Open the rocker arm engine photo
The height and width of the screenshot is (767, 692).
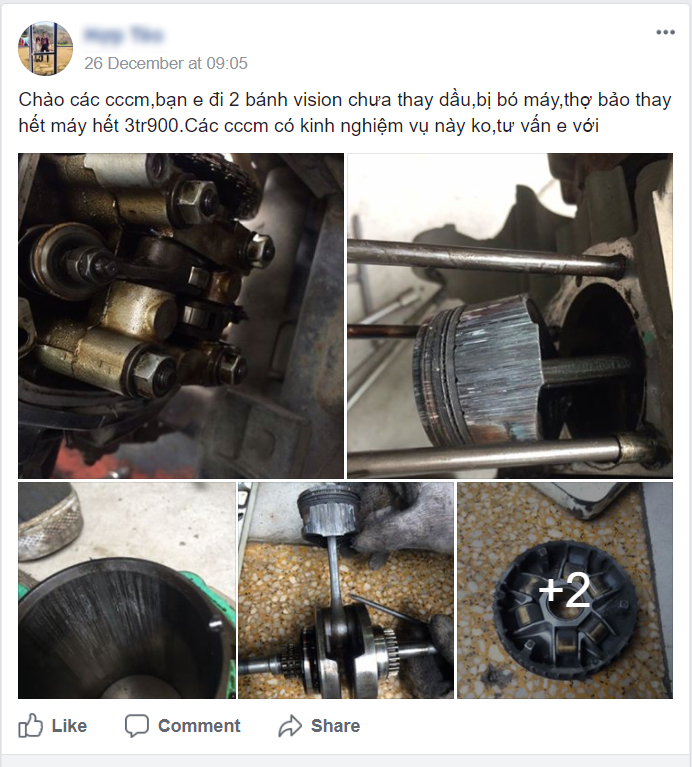181,316
